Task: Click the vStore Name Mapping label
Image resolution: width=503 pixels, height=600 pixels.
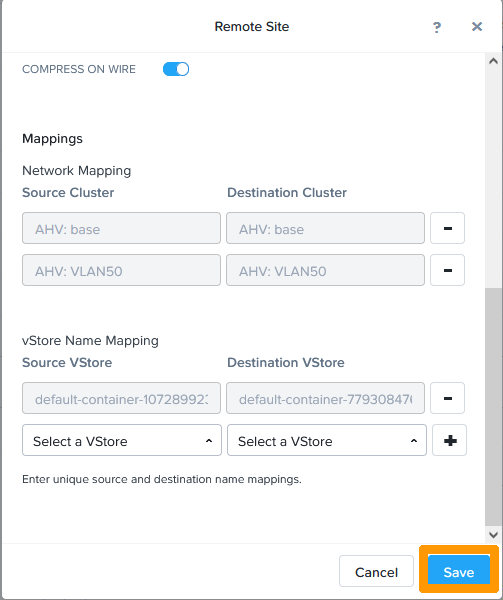Action: point(90,341)
